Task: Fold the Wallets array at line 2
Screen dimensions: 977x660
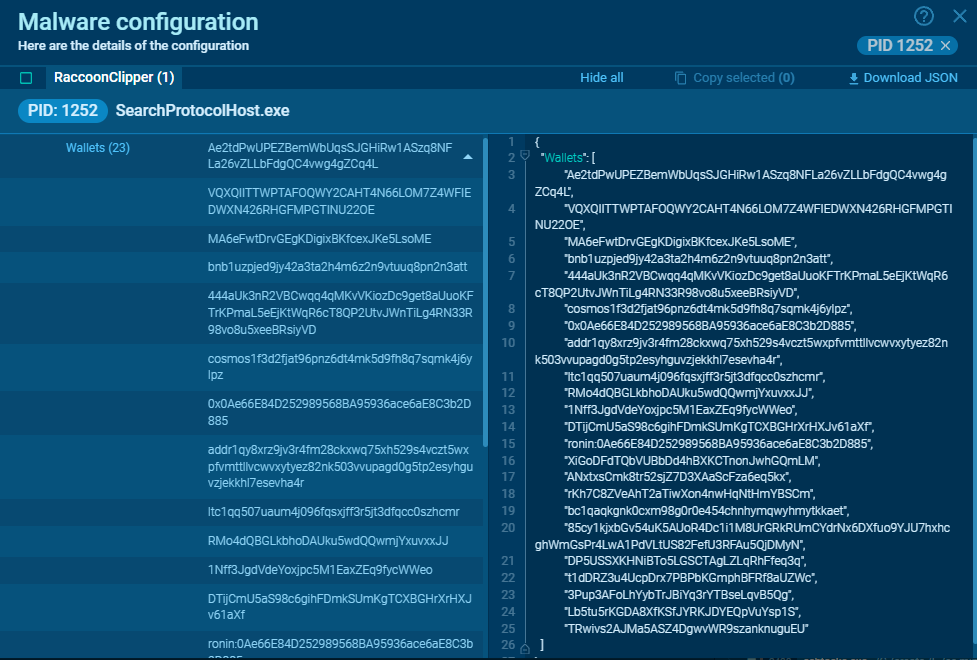Action: (525, 156)
